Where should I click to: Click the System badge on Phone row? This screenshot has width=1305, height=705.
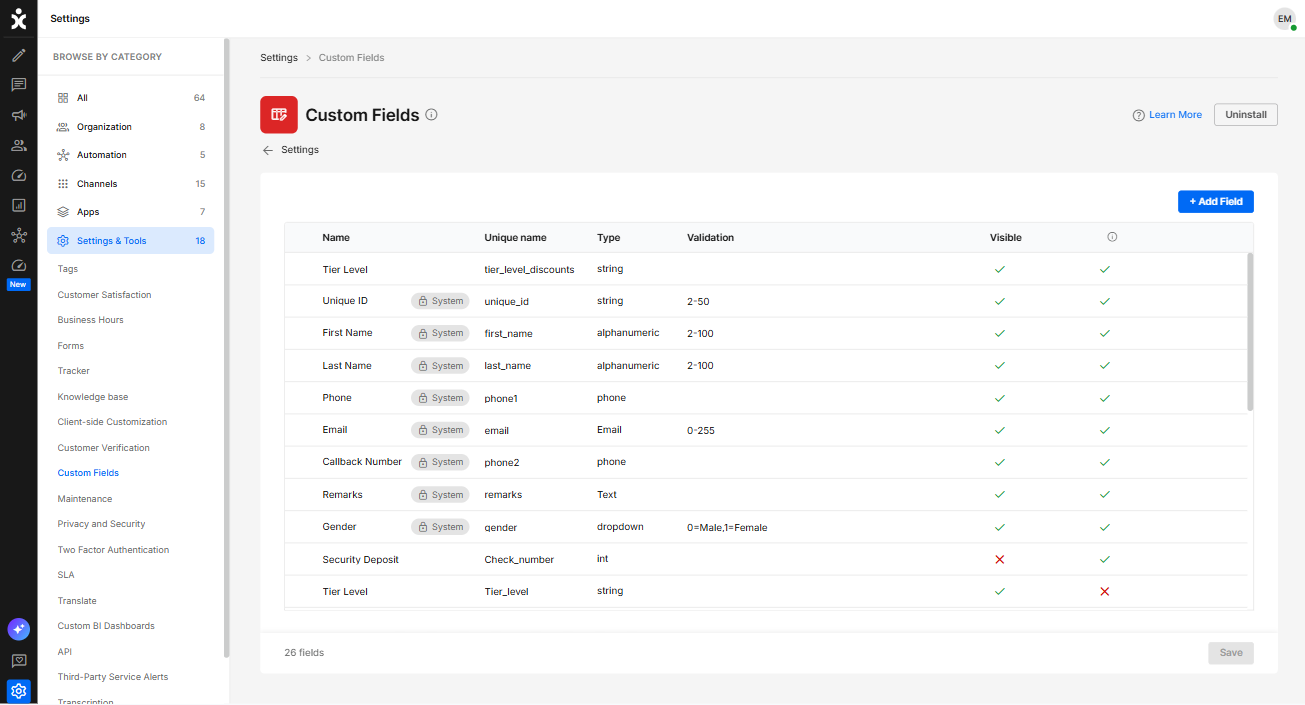(x=440, y=398)
